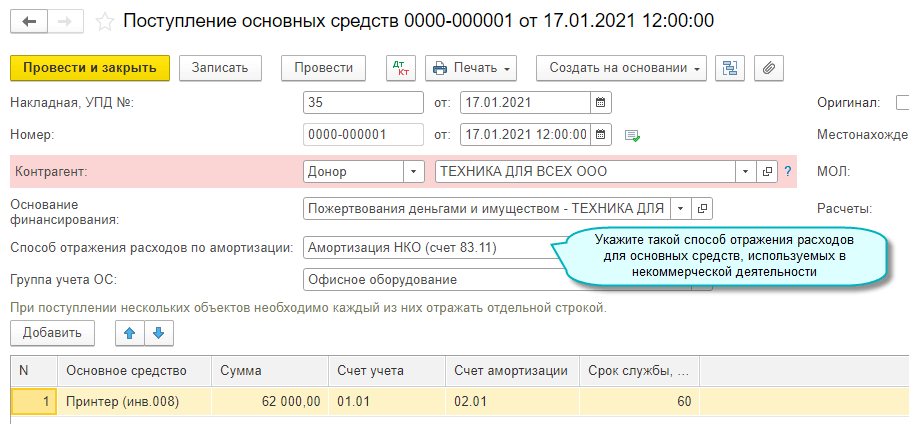
Task: Move row down with blue arrow
Action: click(x=159, y=333)
